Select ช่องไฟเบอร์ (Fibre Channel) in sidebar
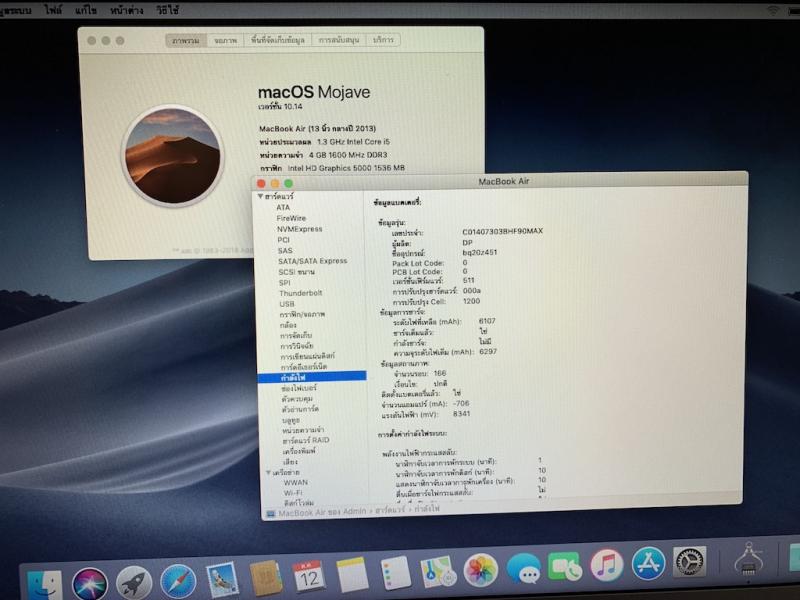800x600 pixels. click(x=299, y=389)
